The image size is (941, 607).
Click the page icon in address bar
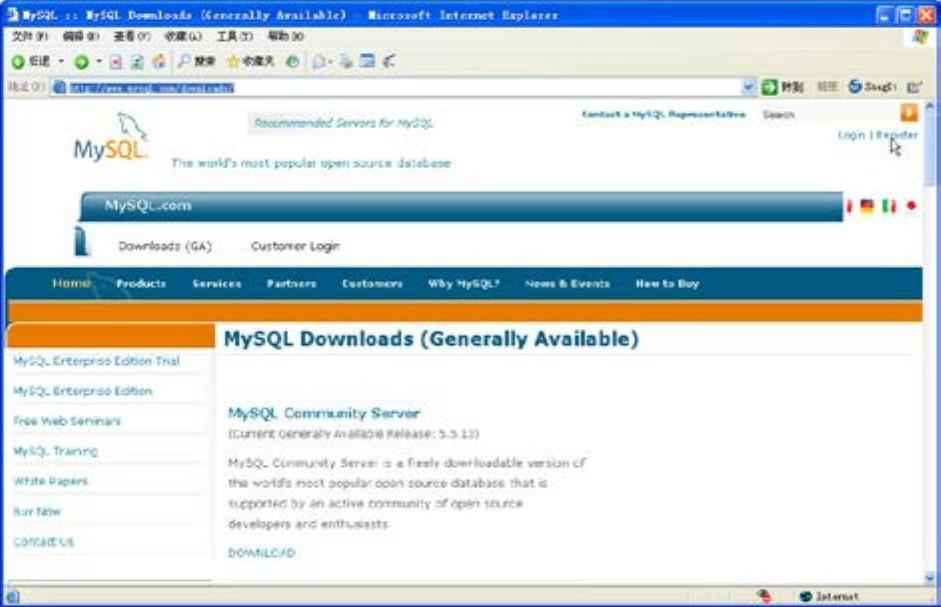[59, 88]
